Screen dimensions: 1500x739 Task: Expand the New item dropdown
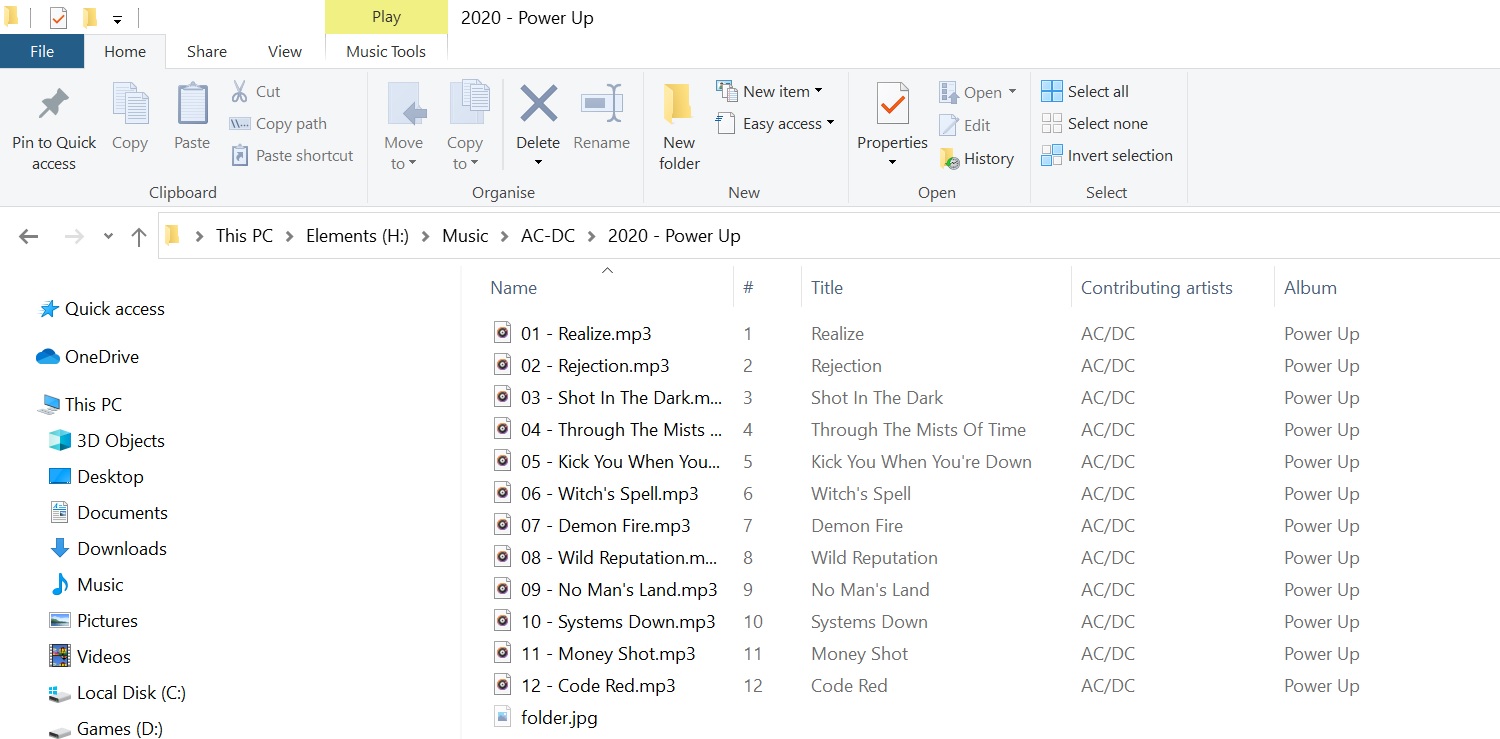[818, 91]
